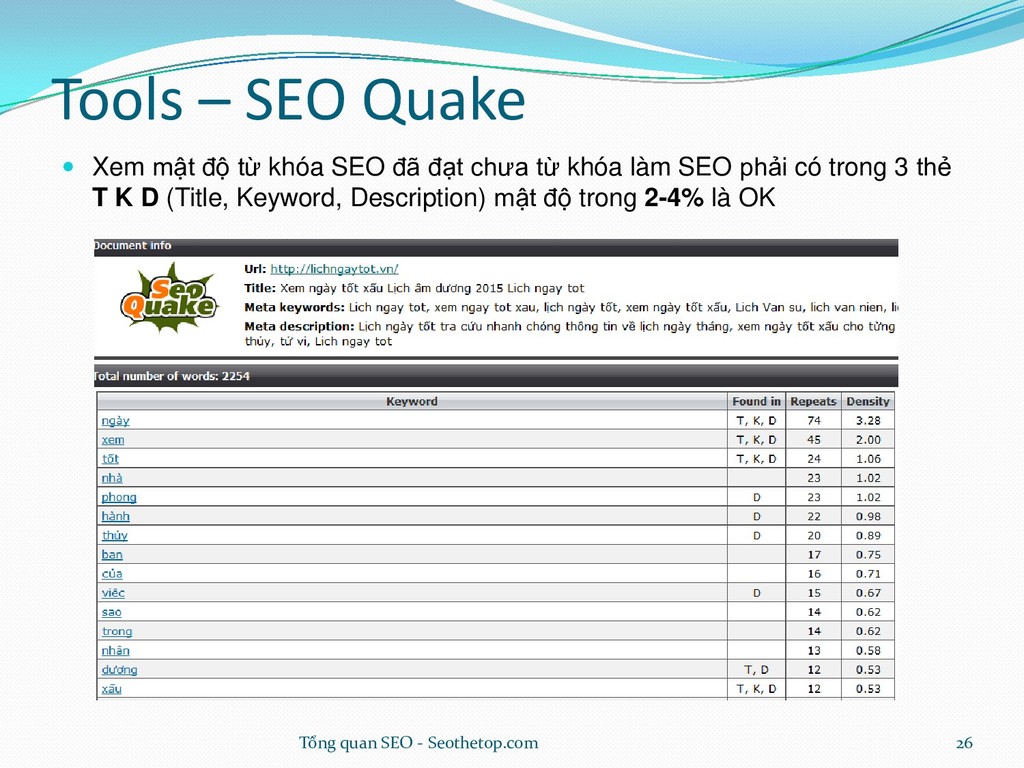Select repeats value 45
This screenshot has height=768, width=1024.
coord(814,440)
